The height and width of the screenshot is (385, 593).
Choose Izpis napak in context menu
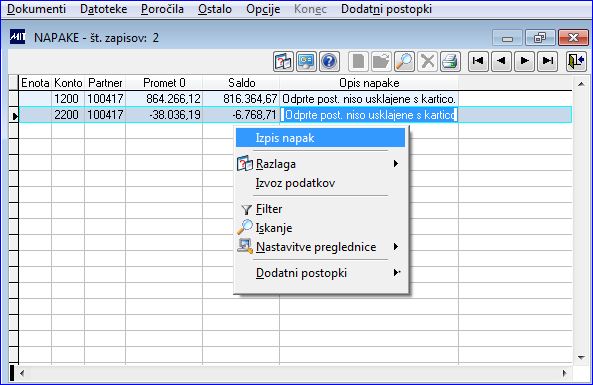point(320,138)
